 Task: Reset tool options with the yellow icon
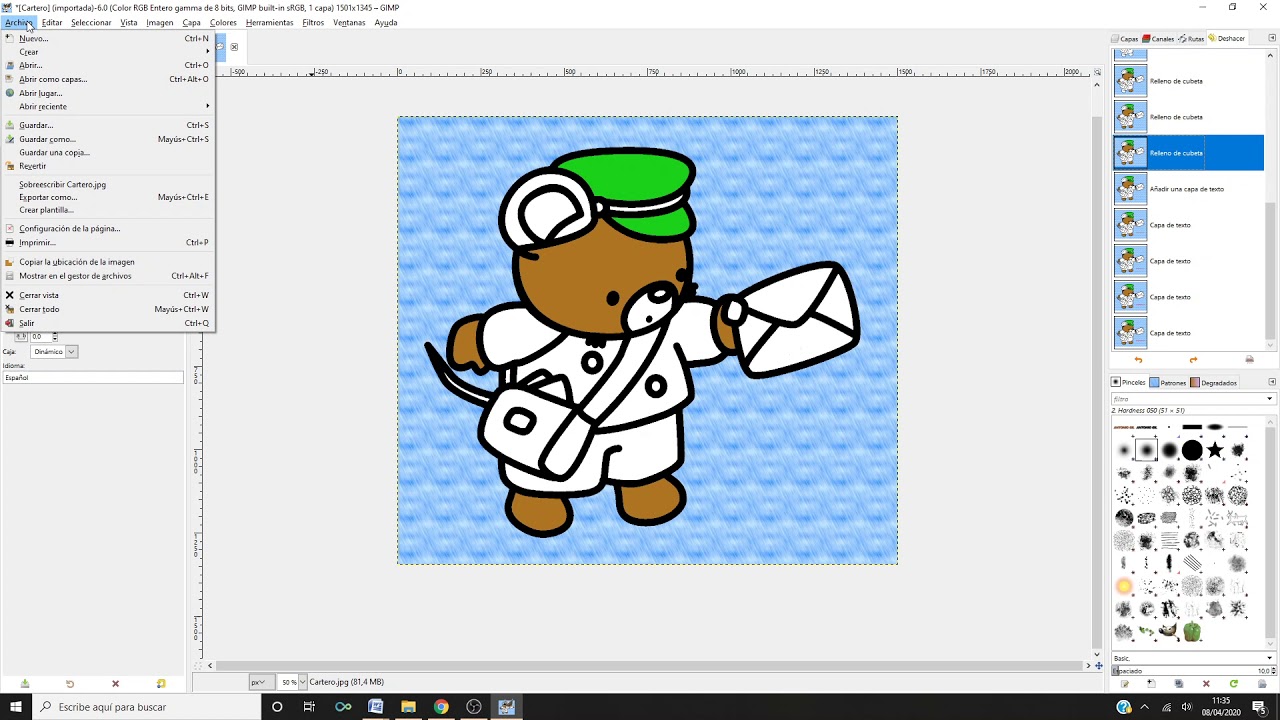point(161,684)
